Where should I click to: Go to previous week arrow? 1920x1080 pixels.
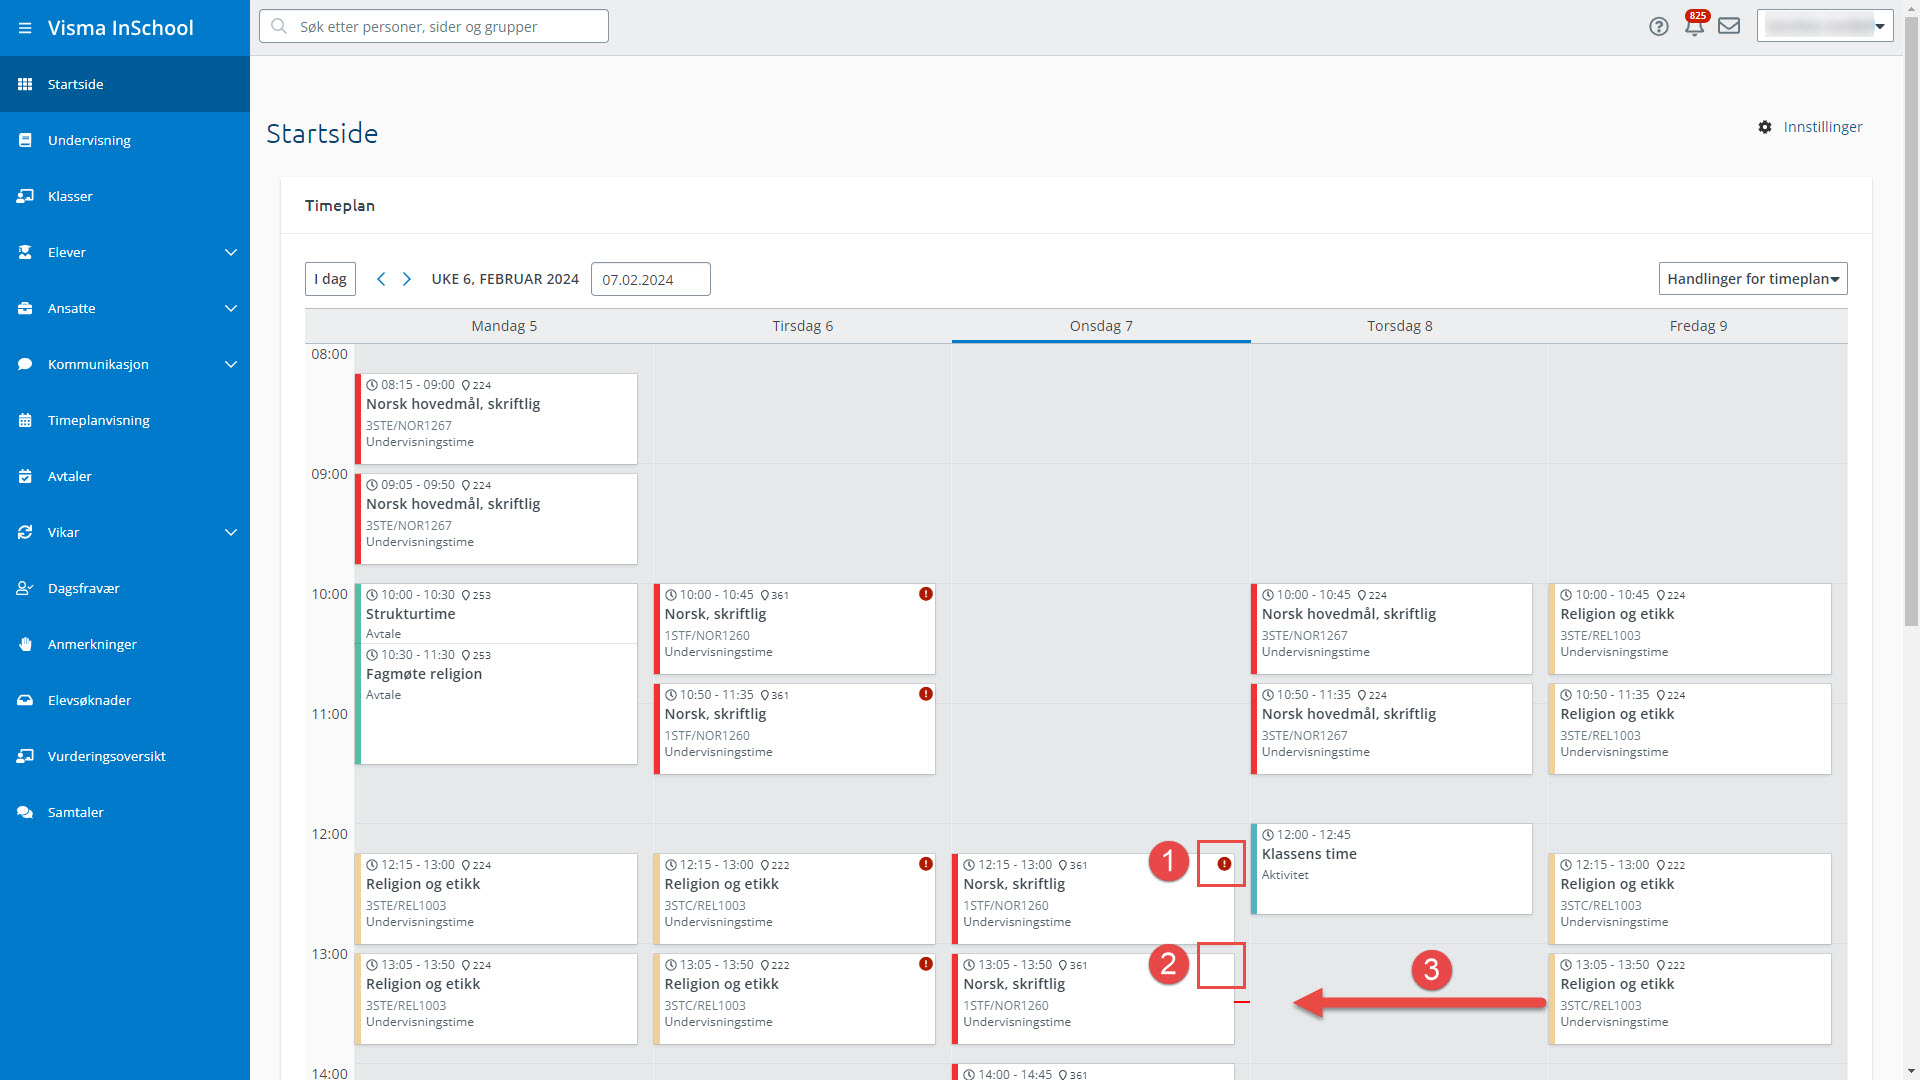point(381,279)
